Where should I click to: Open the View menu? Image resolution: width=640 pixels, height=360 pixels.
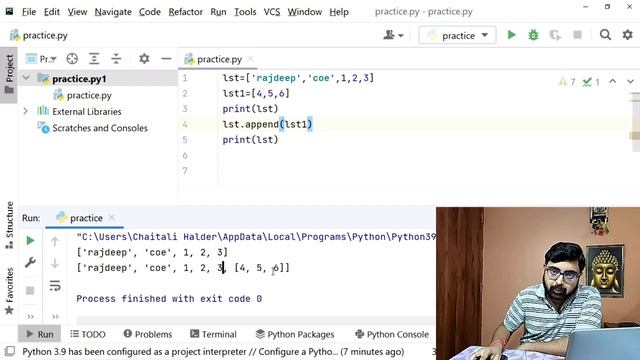(x=77, y=12)
